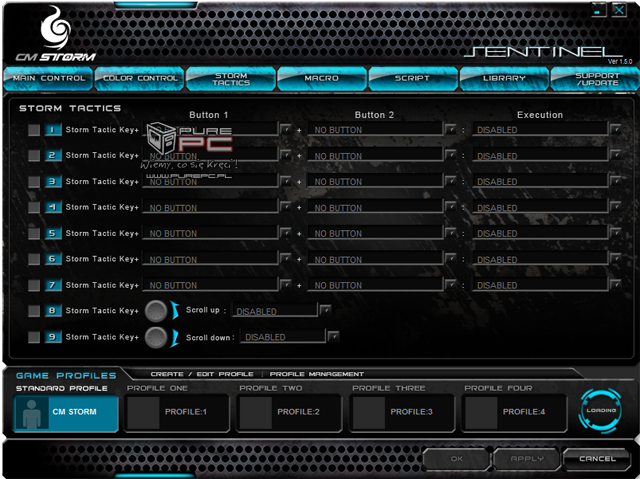The height and width of the screenshot is (479, 640).
Task: Switch to the Color Control tab
Action: (x=140, y=78)
